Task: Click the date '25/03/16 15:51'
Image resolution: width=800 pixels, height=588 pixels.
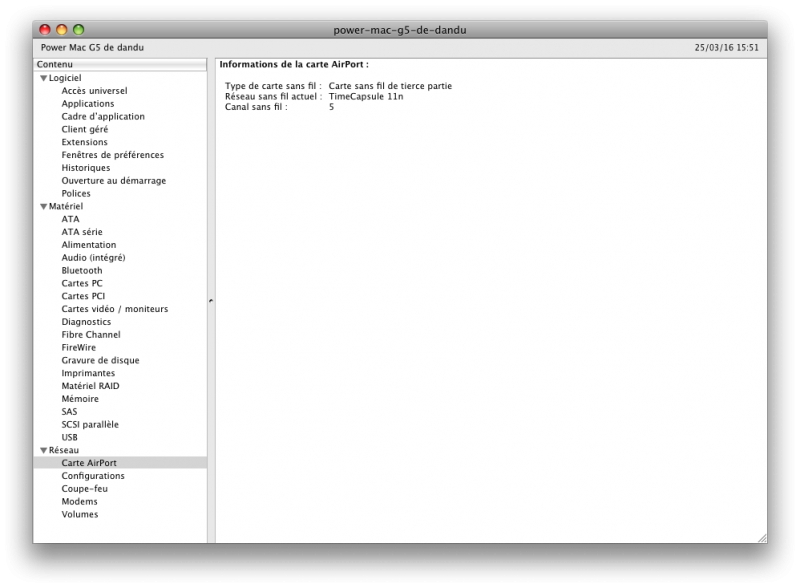Action: pyautogui.click(x=727, y=47)
